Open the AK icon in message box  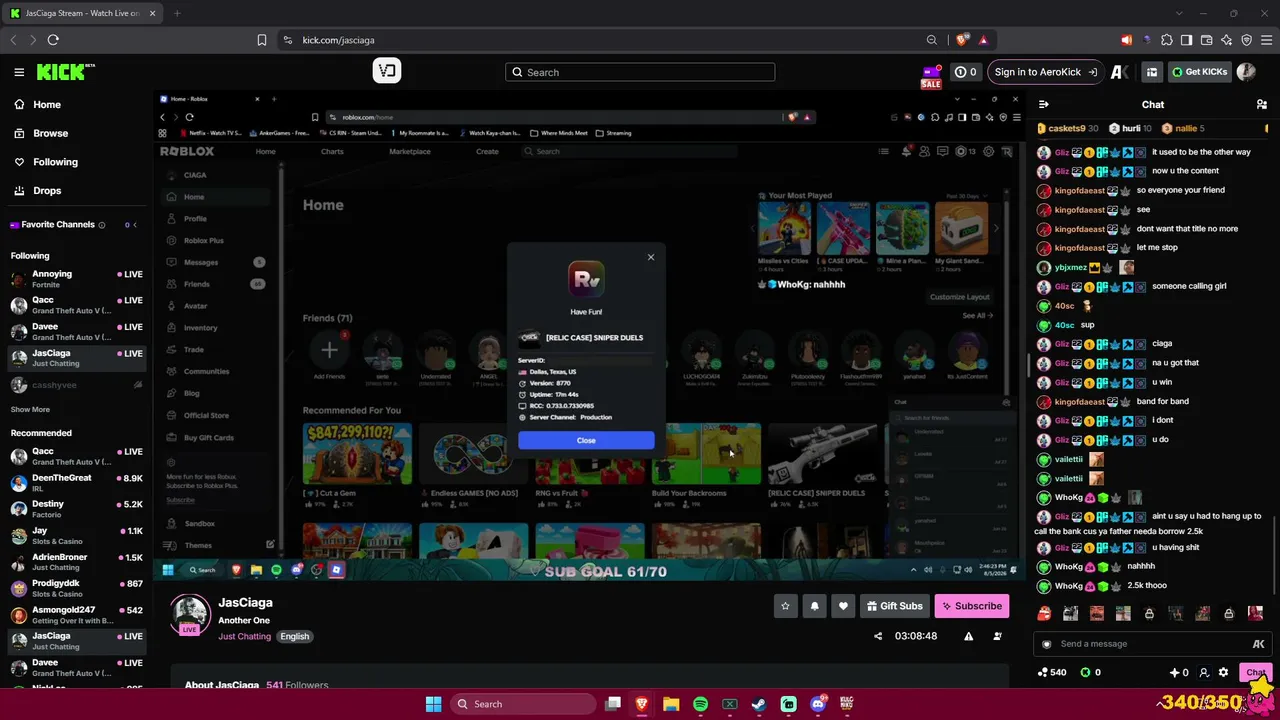[x=1258, y=644]
